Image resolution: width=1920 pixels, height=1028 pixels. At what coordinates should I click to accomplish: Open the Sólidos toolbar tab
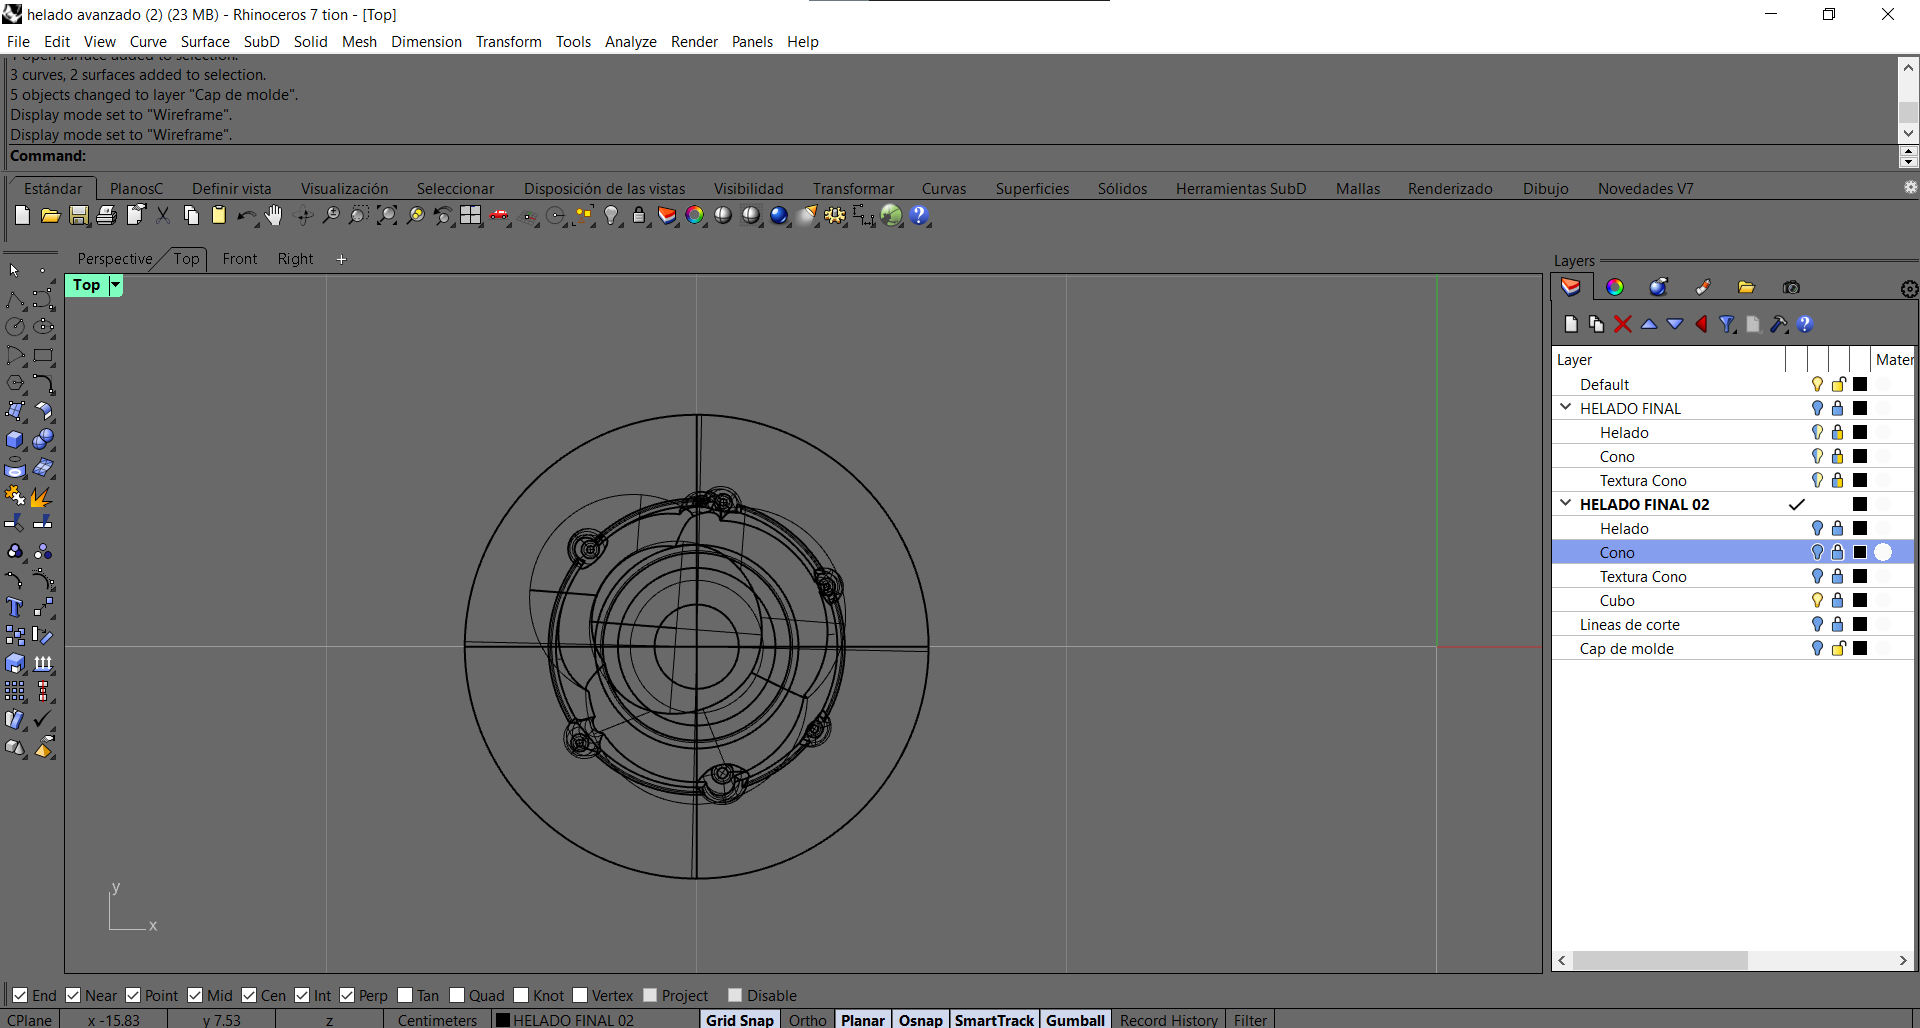point(1122,189)
